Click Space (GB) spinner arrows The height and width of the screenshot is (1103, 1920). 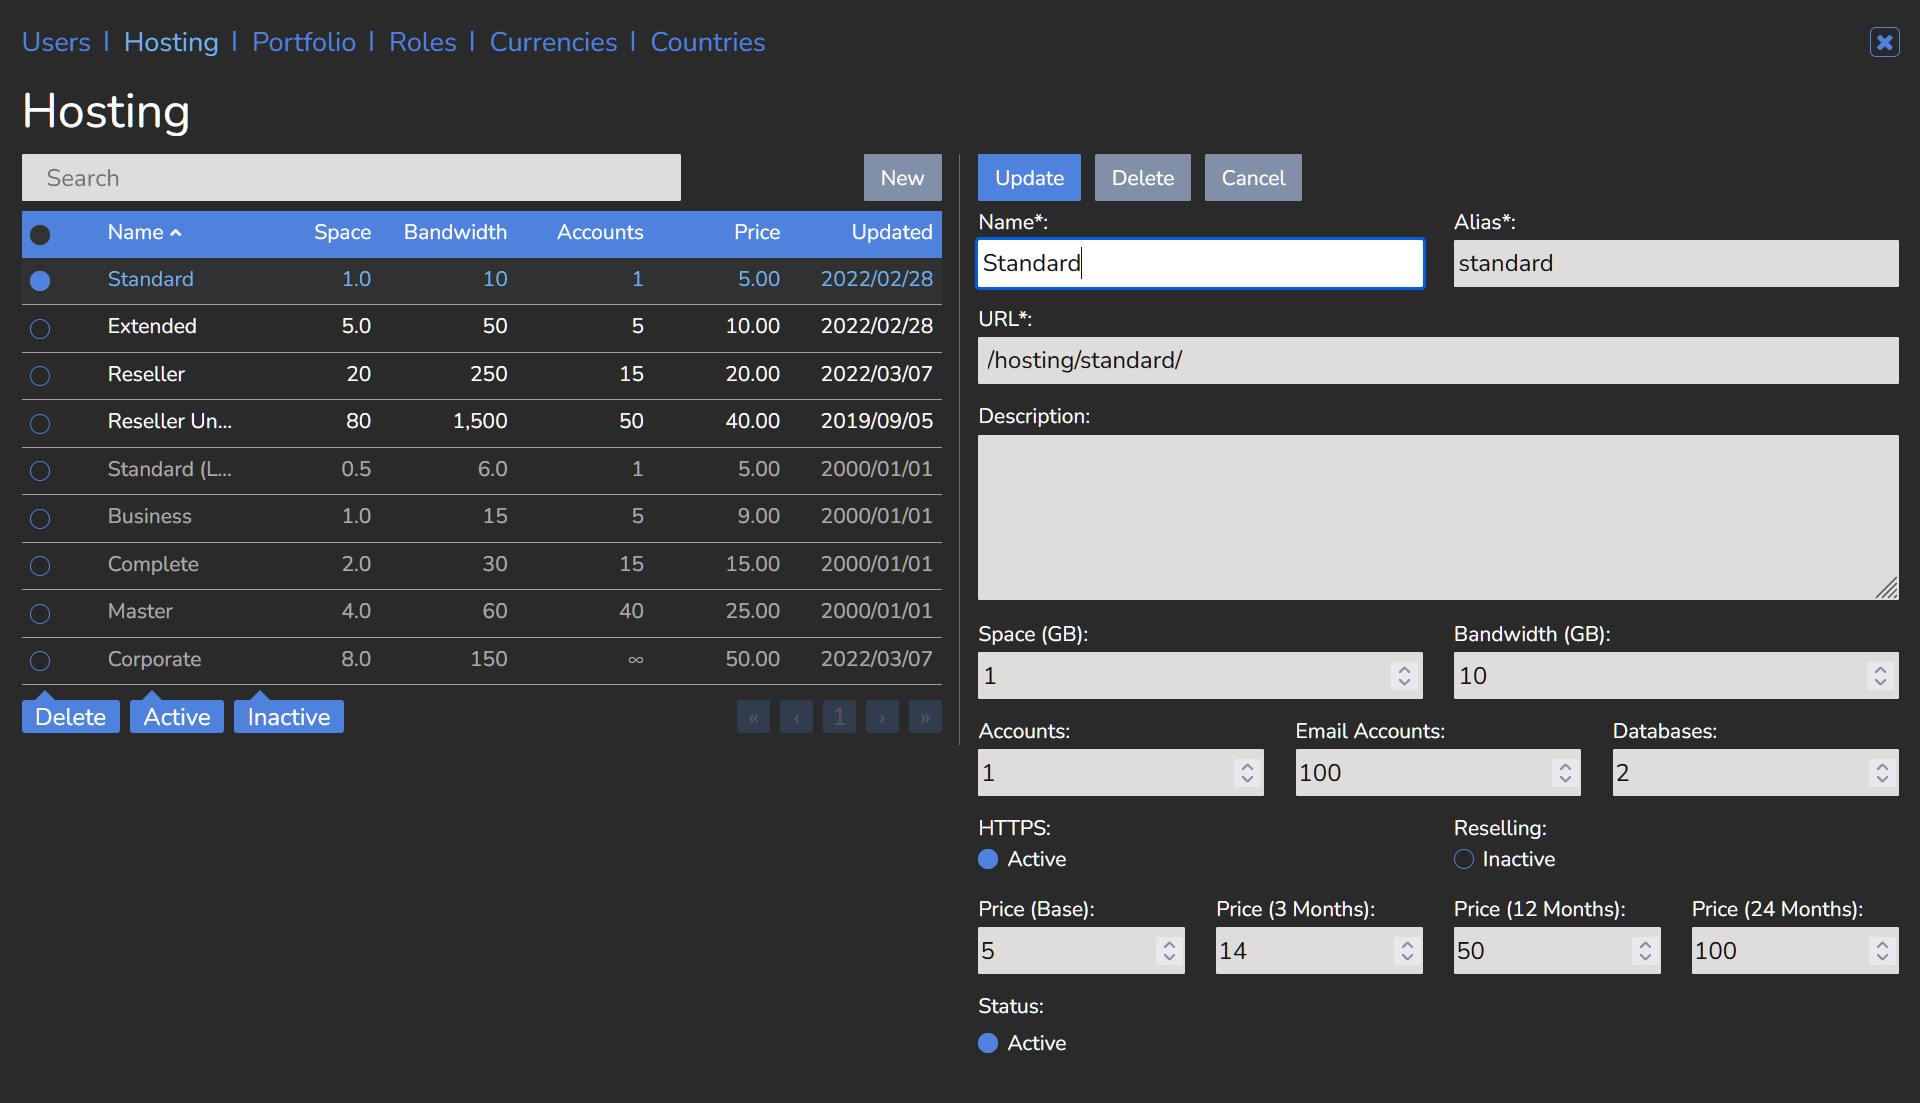click(1404, 676)
